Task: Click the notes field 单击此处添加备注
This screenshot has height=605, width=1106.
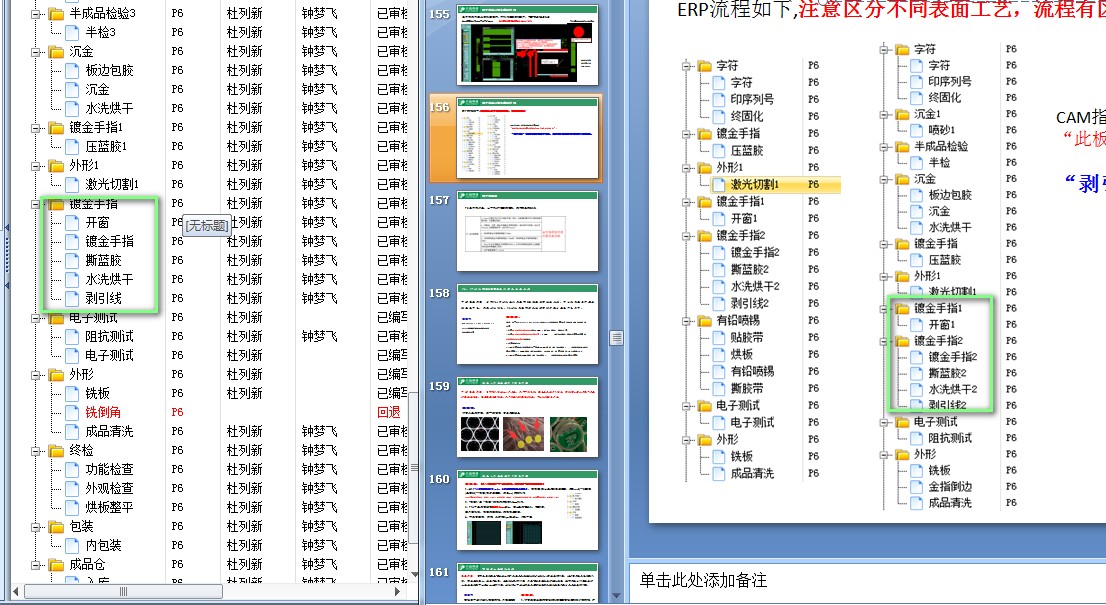Action: coord(703,580)
